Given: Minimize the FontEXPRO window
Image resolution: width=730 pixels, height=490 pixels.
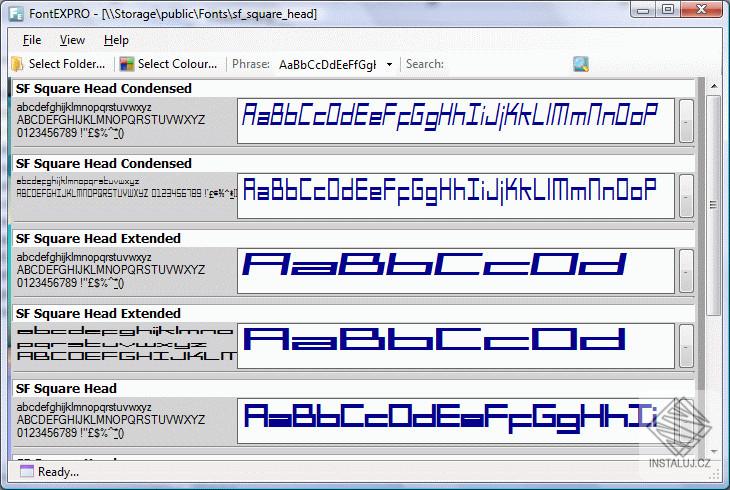Looking at the screenshot, I should (643, 10).
